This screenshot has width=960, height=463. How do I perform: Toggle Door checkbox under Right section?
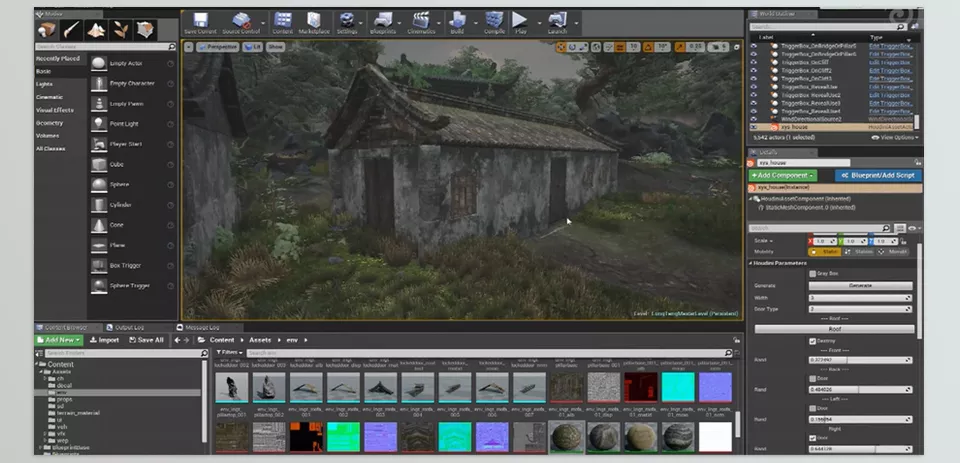pos(812,438)
